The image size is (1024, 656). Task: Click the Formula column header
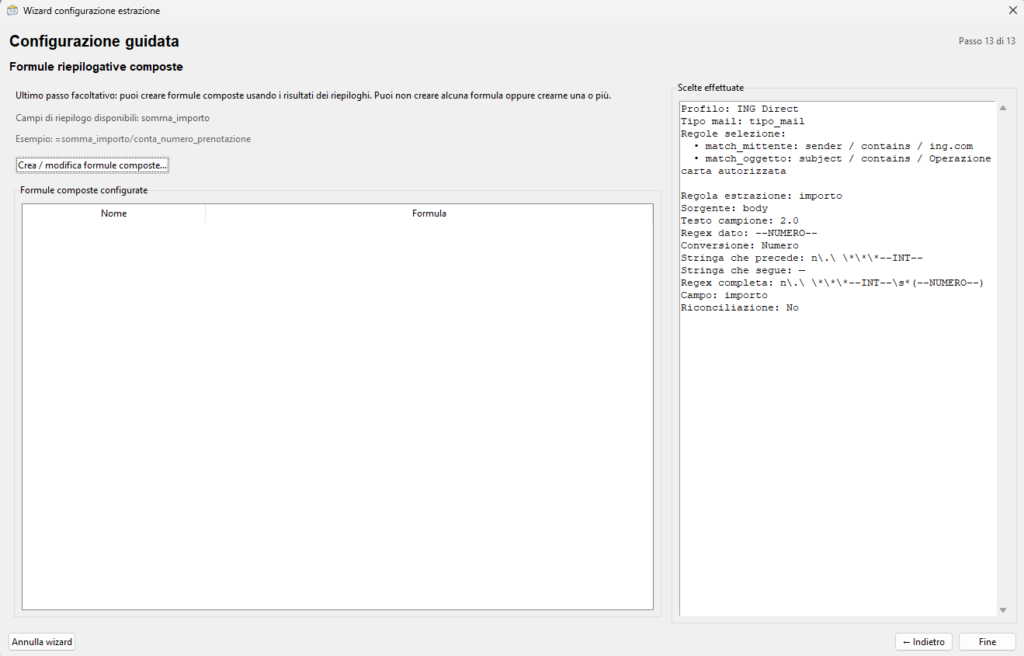coord(429,214)
